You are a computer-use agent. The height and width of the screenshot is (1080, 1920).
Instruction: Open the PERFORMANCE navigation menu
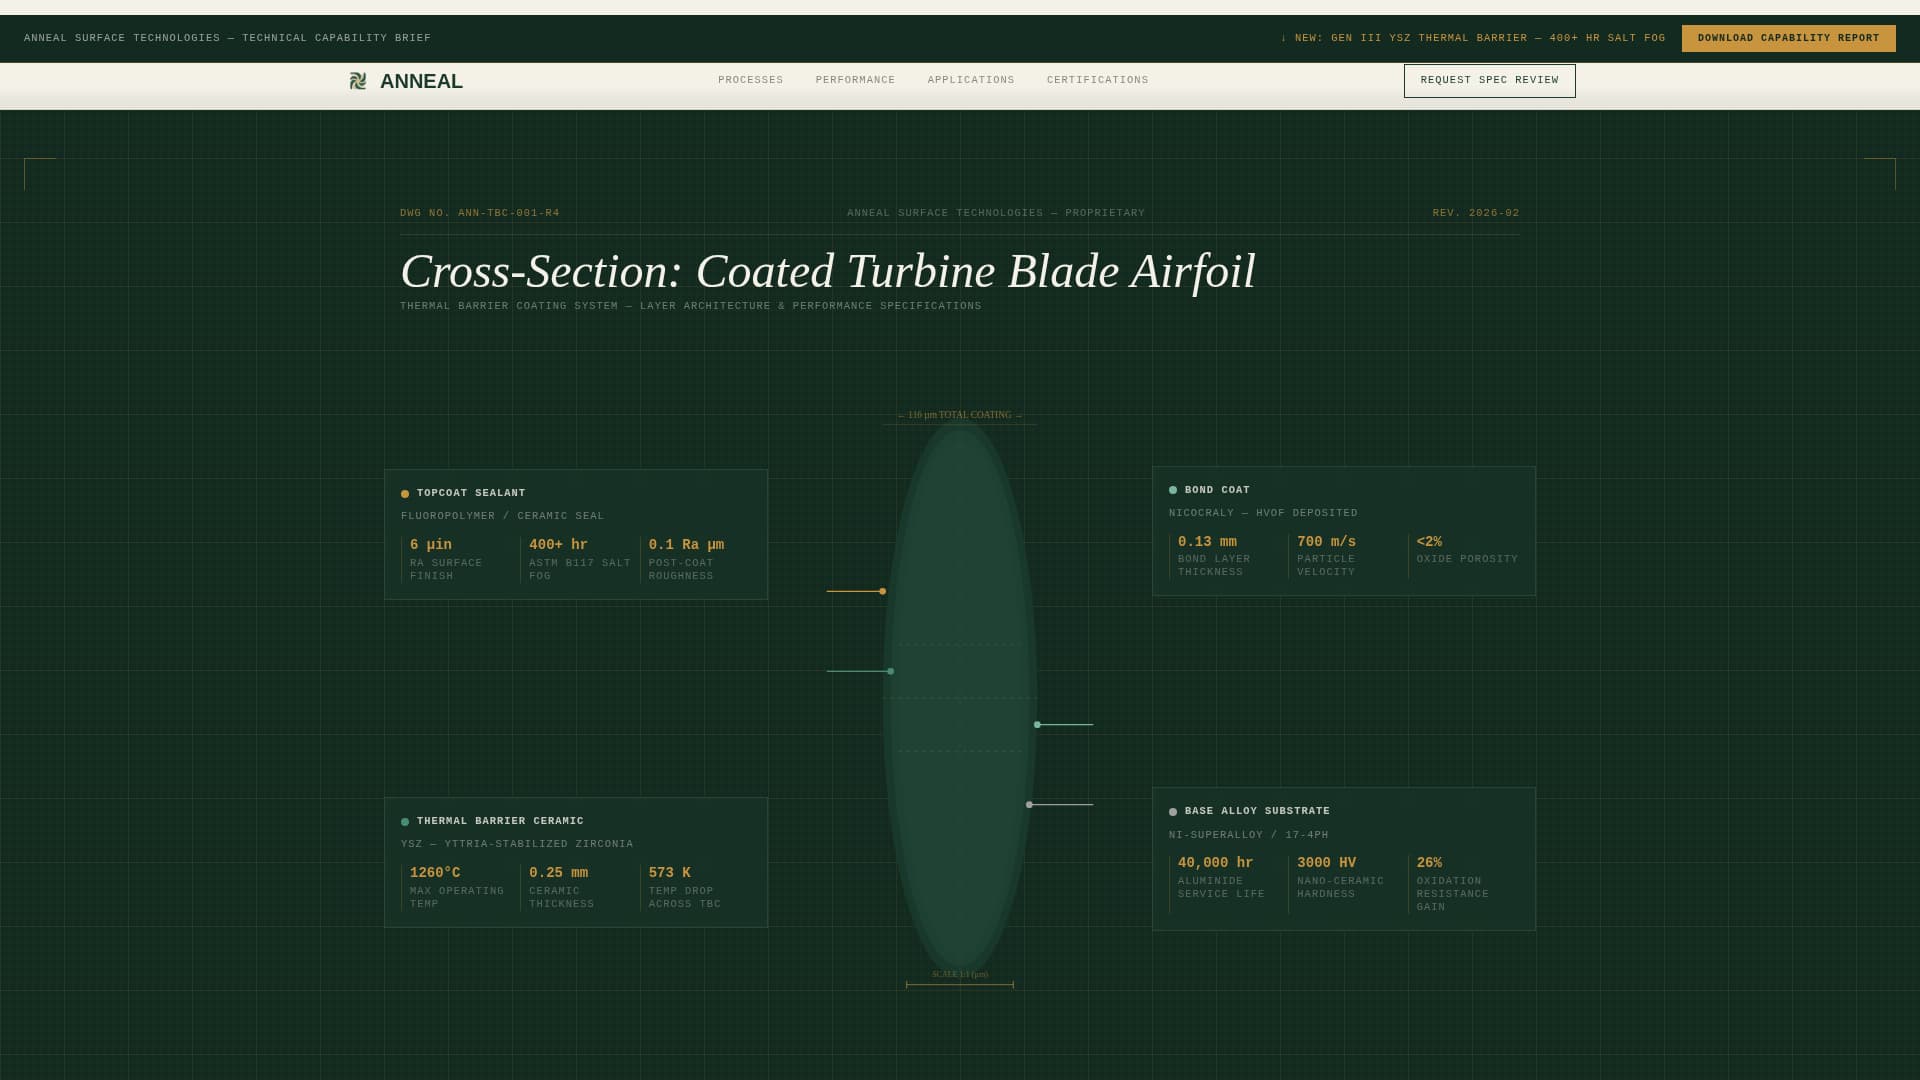(855, 80)
